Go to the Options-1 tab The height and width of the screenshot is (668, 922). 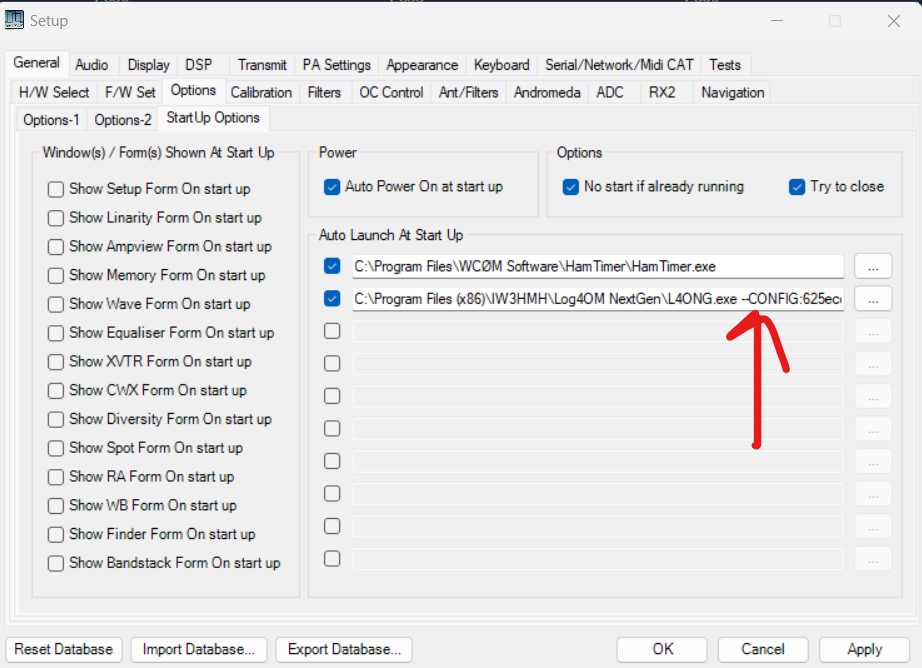(x=51, y=119)
